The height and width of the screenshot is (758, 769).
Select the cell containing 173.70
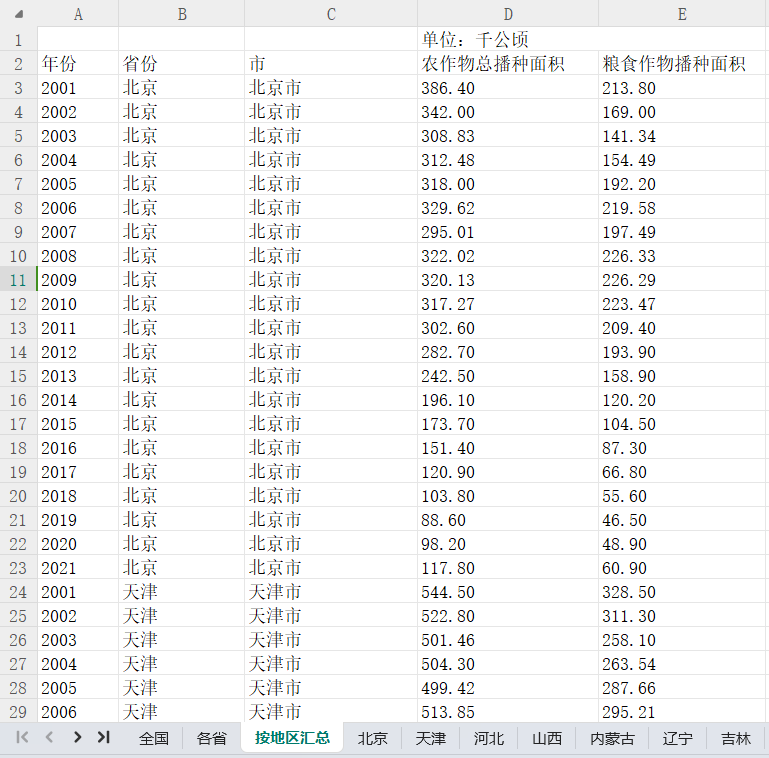coord(508,424)
